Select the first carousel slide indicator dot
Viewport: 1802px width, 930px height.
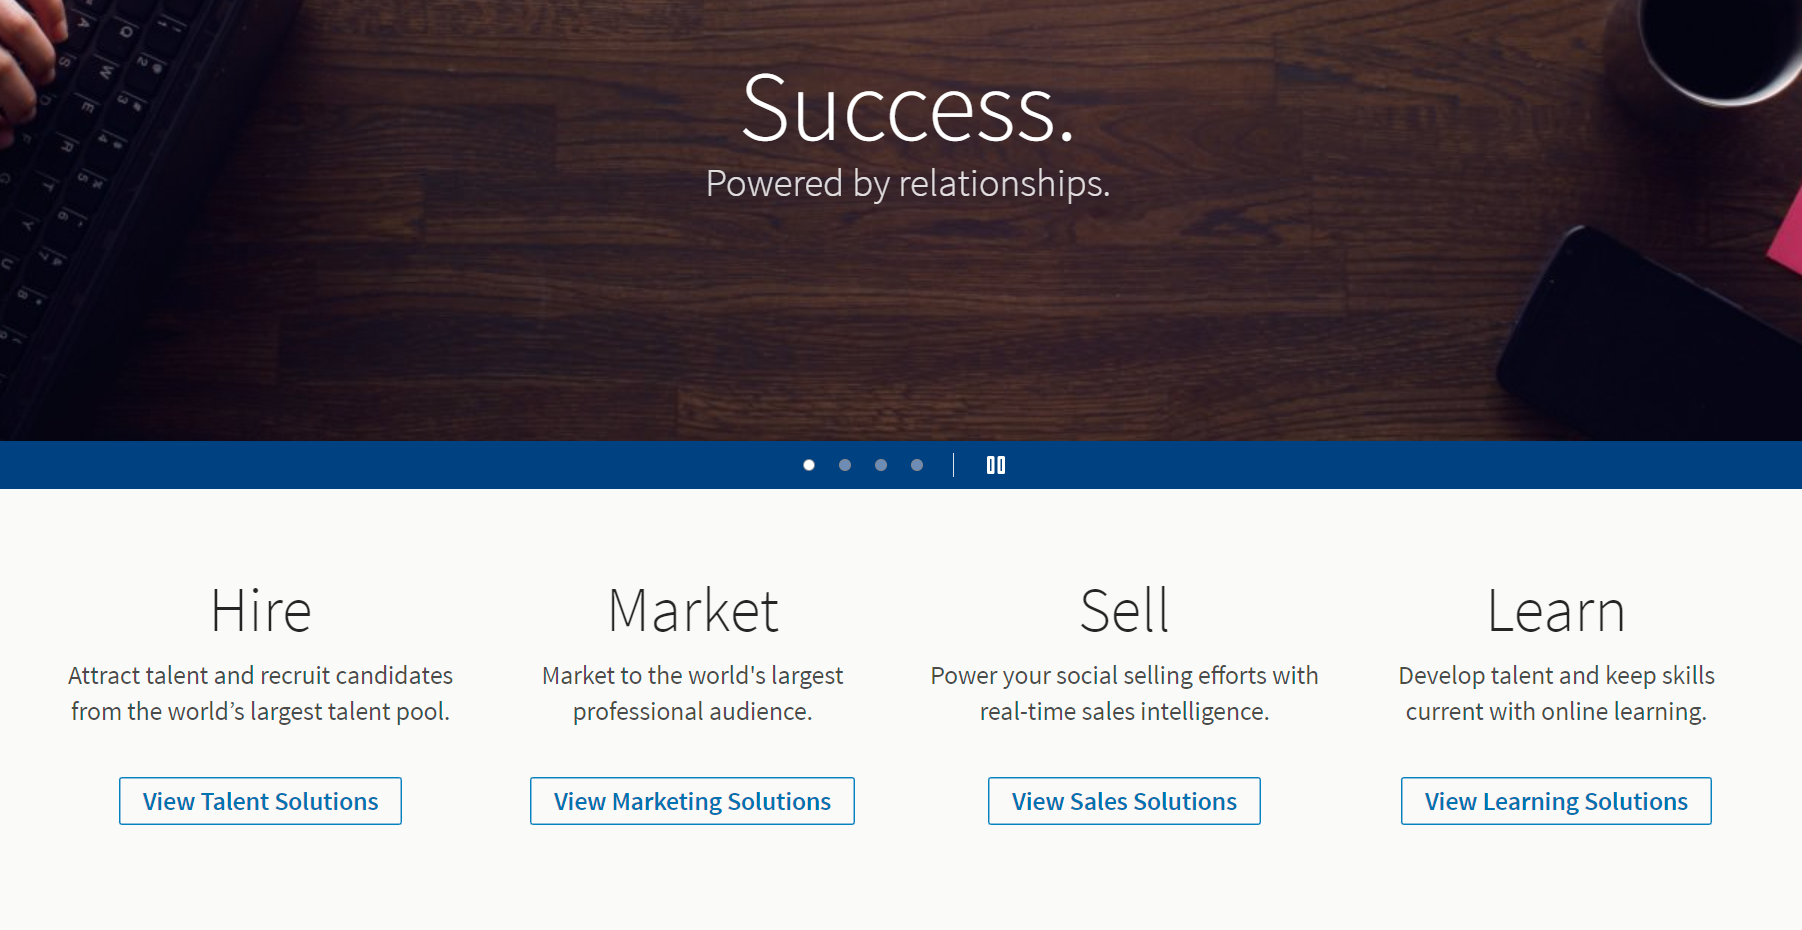tap(809, 465)
